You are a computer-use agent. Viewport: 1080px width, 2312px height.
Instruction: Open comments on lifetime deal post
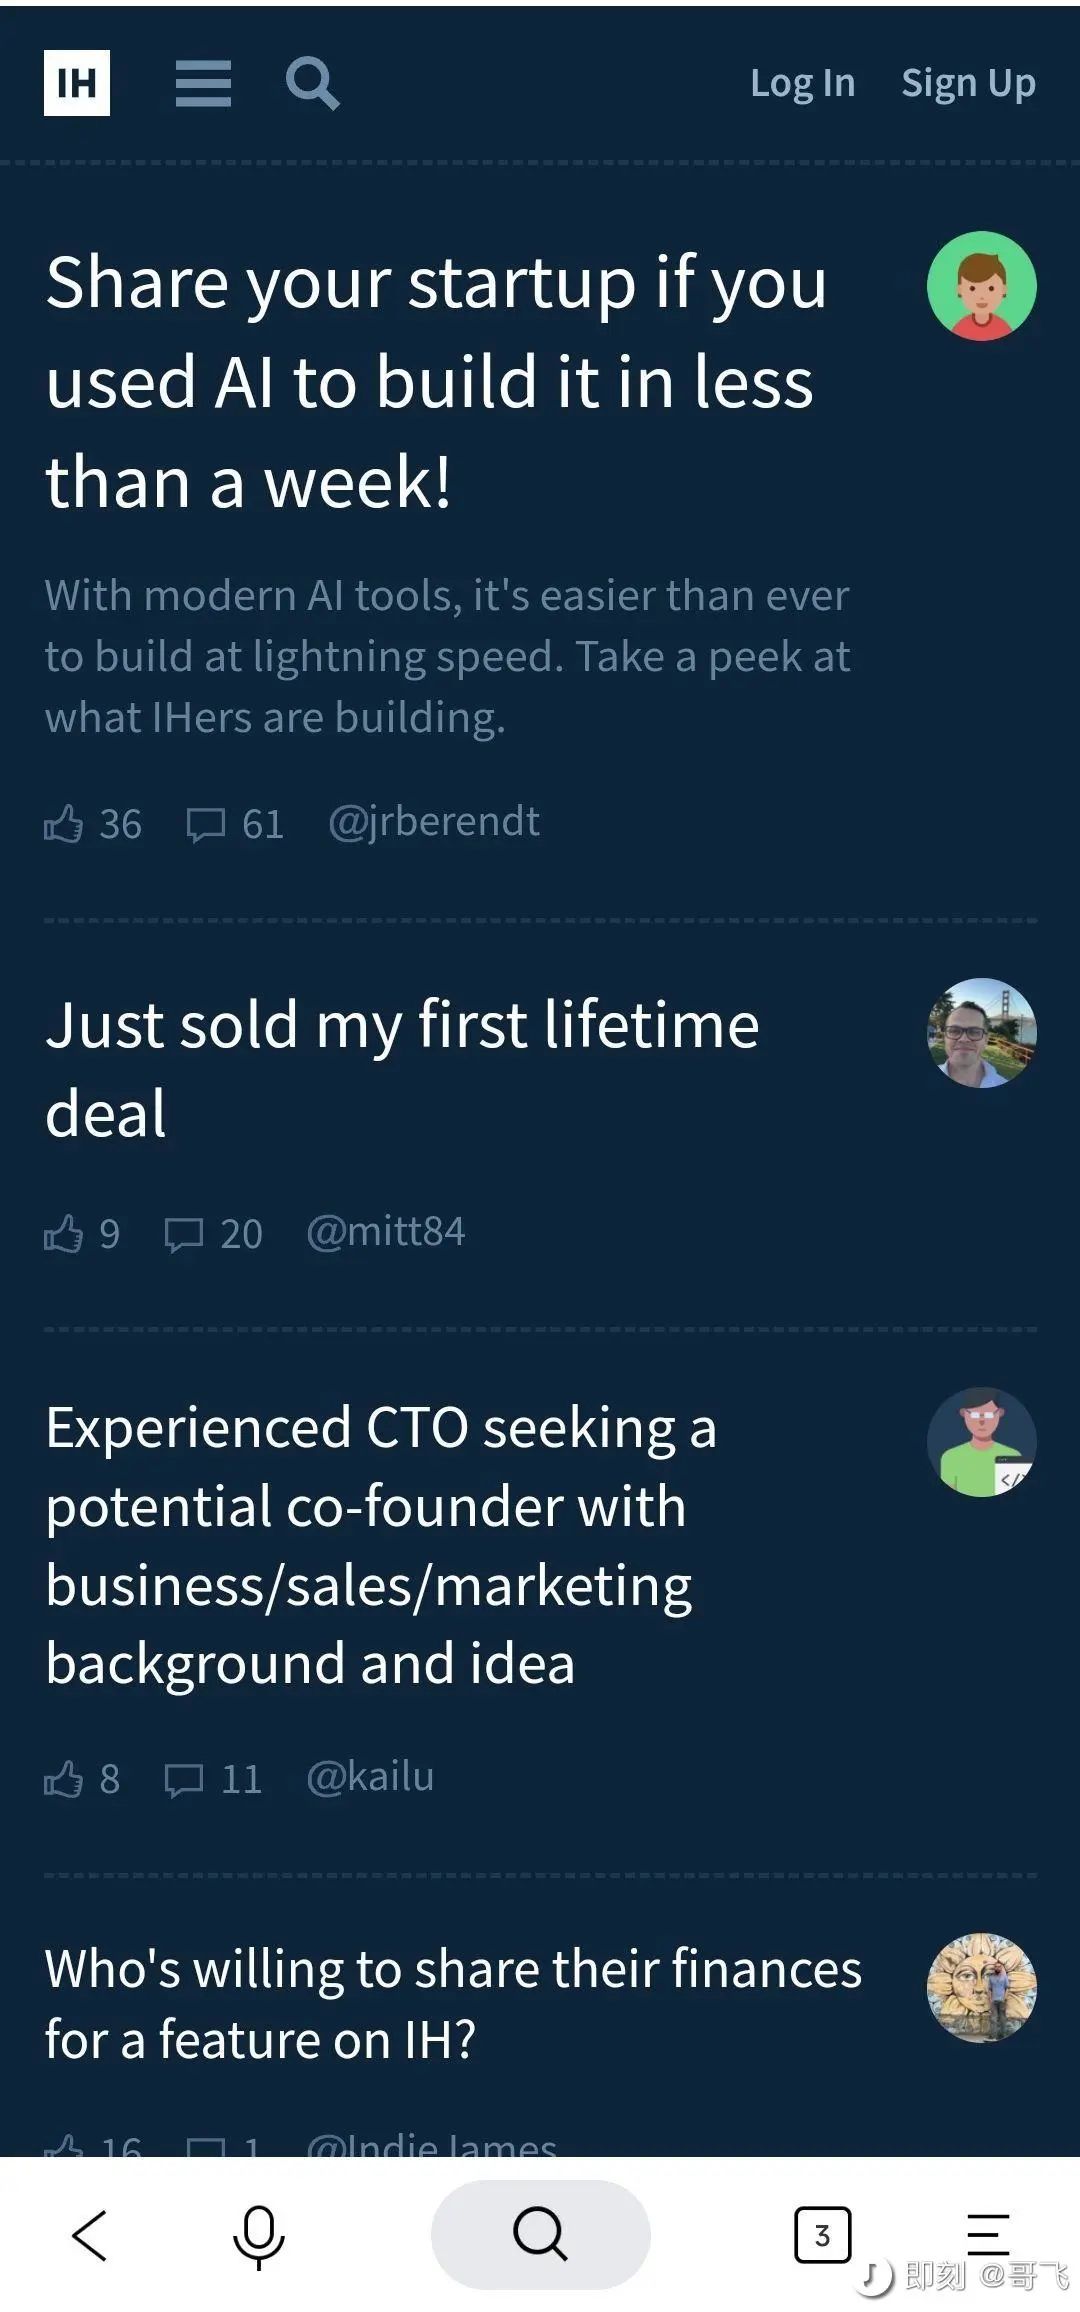[184, 1235]
